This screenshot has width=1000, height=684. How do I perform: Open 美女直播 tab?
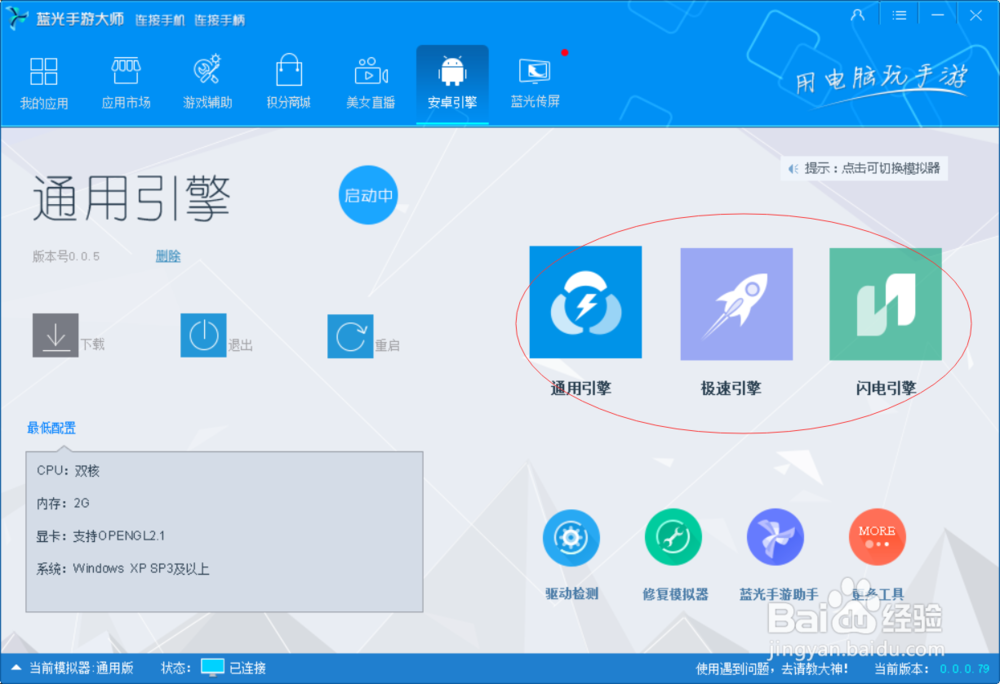click(371, 84)
